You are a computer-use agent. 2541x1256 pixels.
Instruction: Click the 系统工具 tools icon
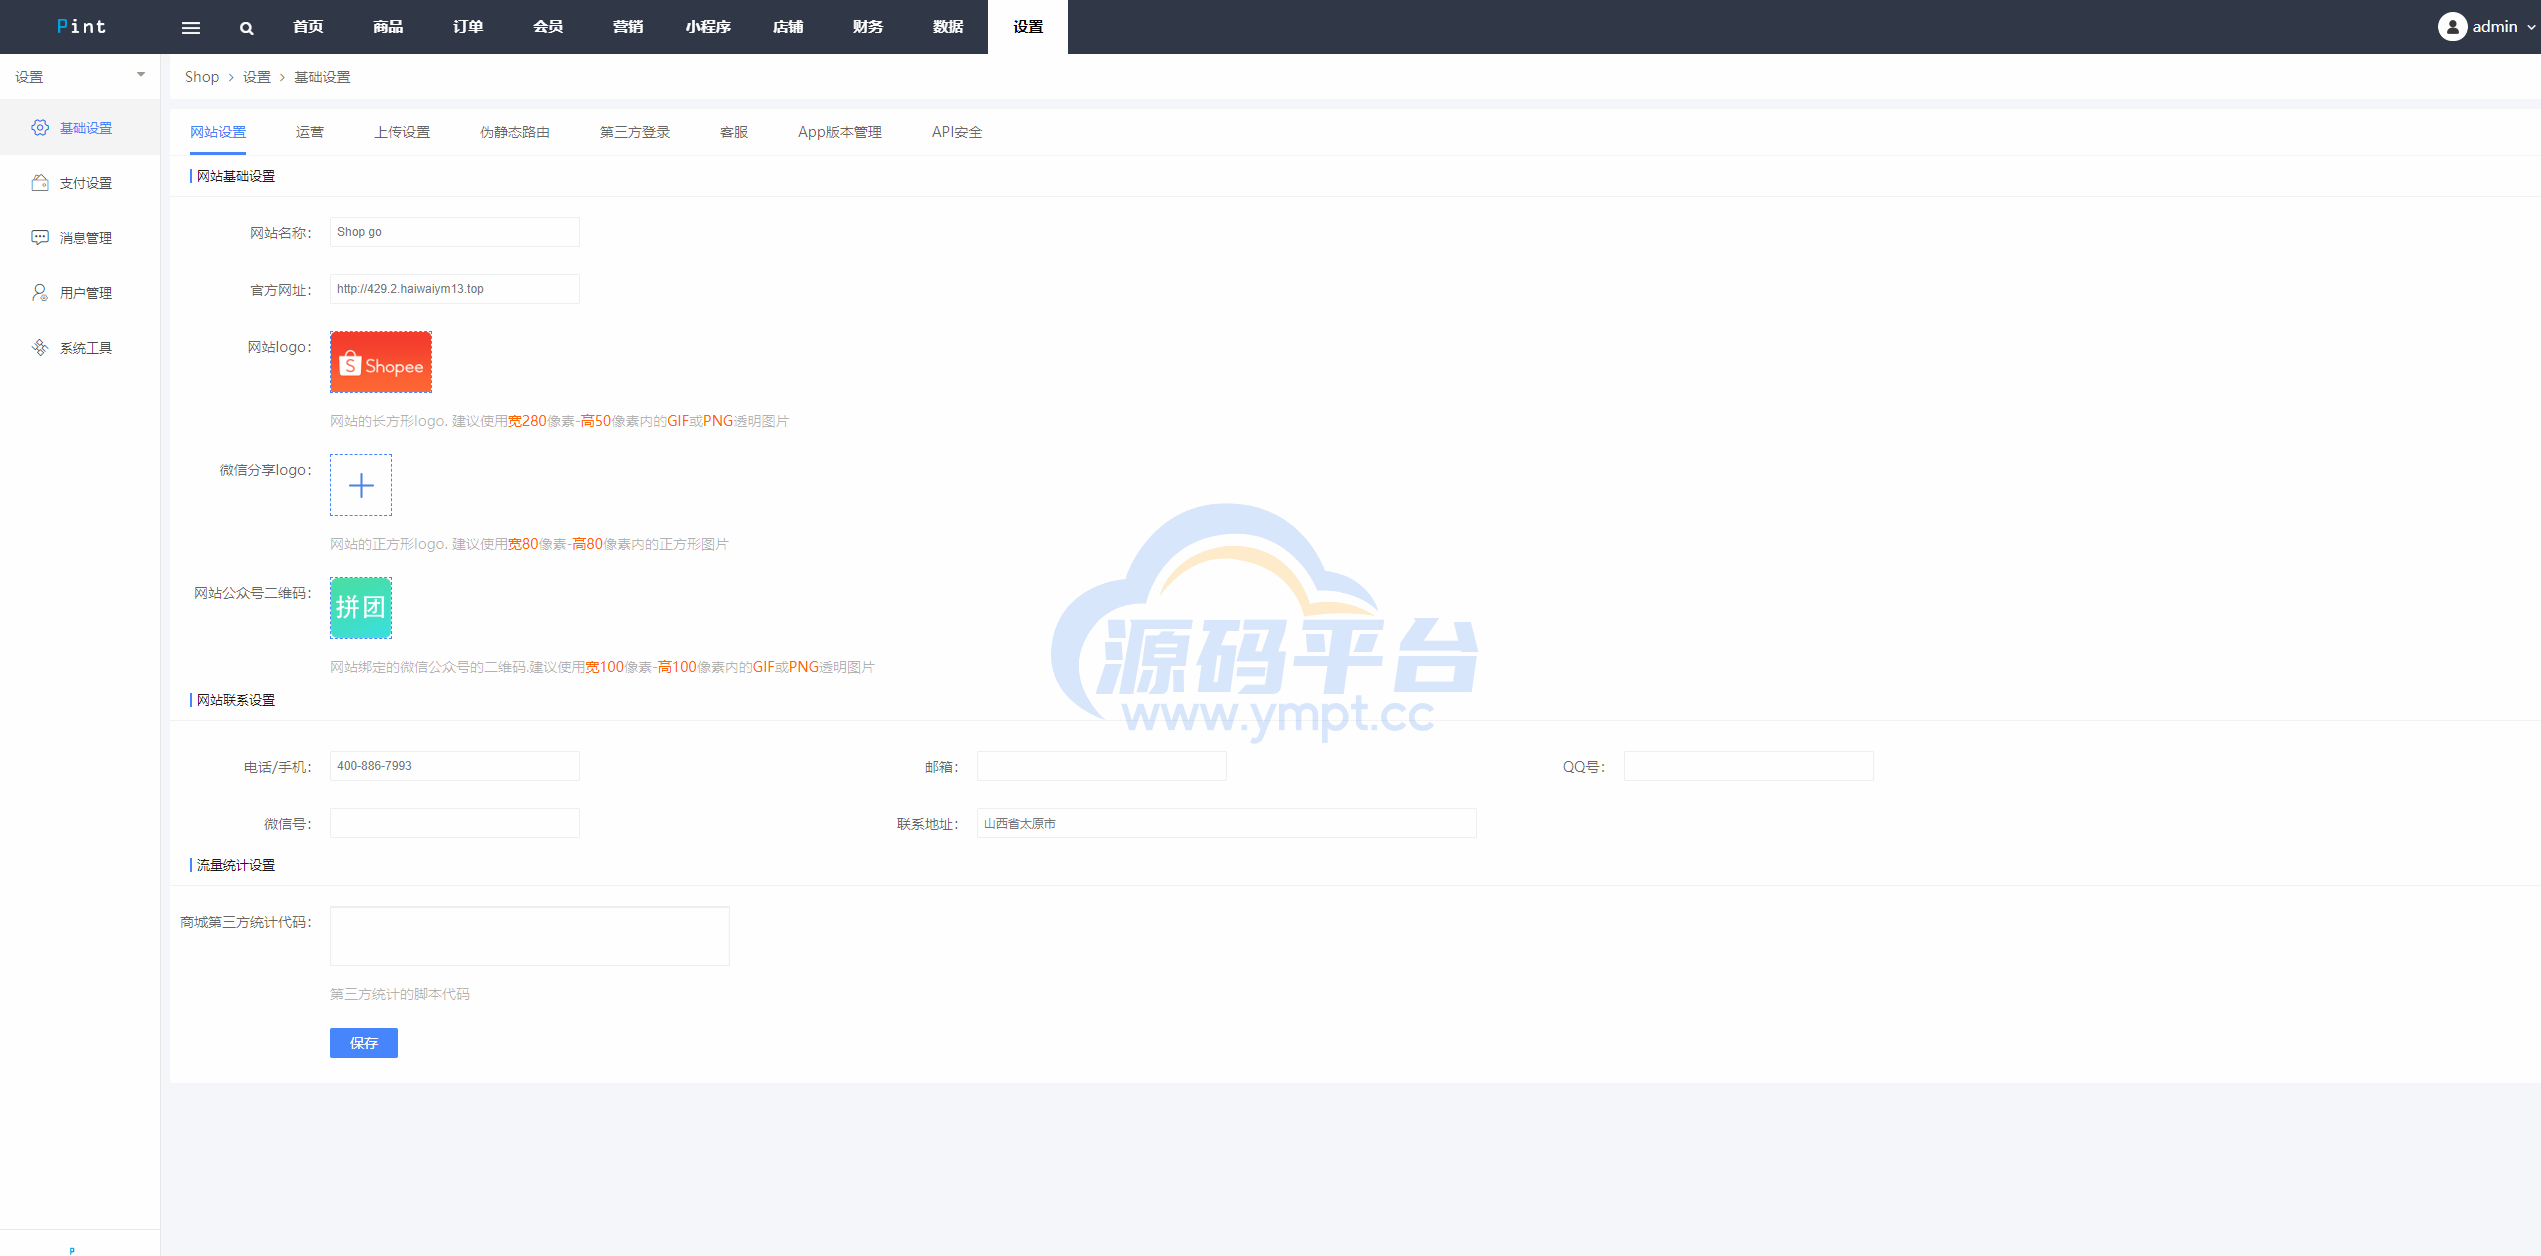tap(40, 348)
